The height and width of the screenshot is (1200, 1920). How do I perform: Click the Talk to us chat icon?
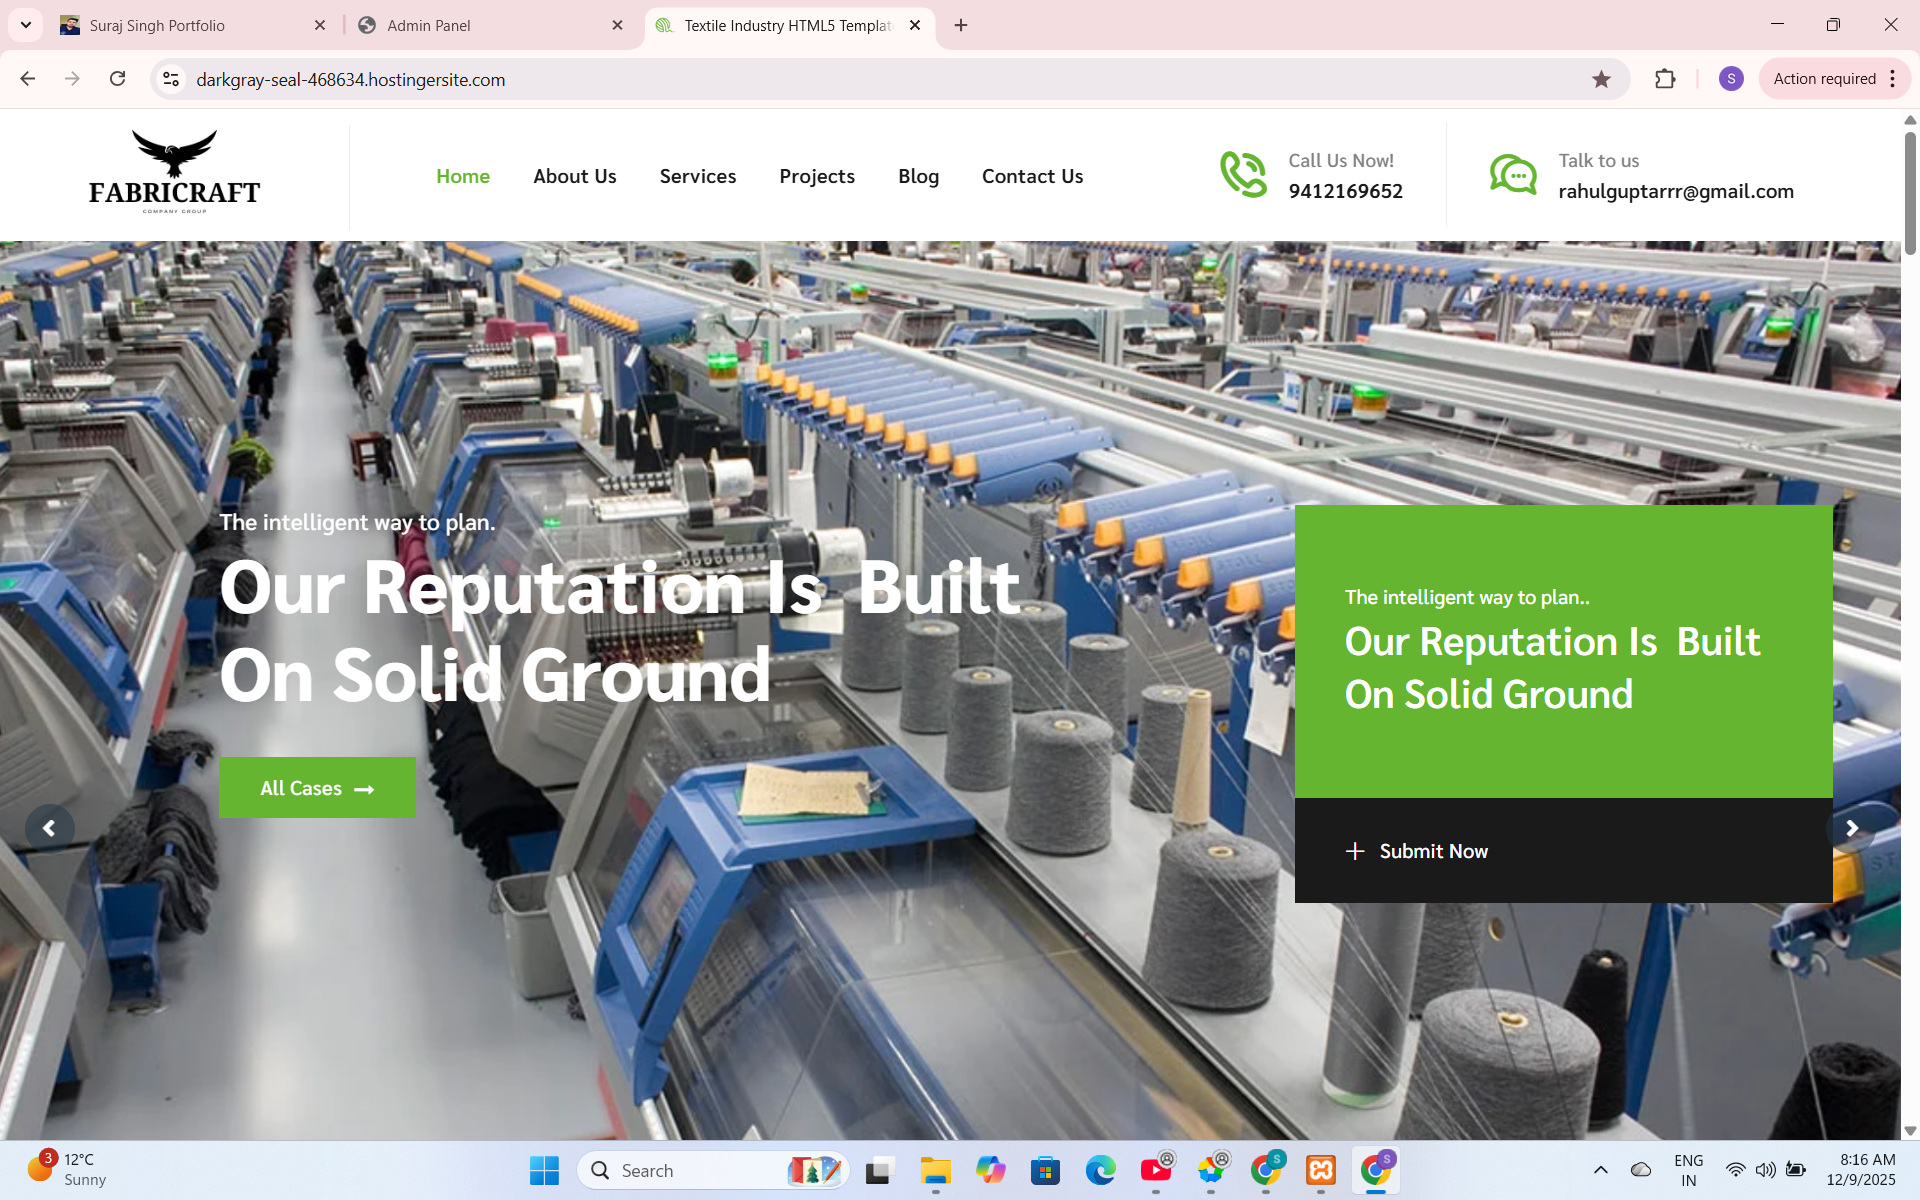[x=1513, y=174]
